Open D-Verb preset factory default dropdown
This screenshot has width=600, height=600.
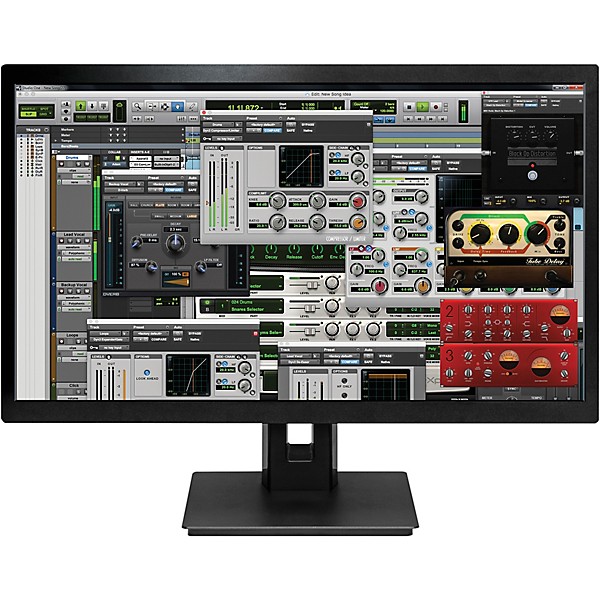click(166, 184)
